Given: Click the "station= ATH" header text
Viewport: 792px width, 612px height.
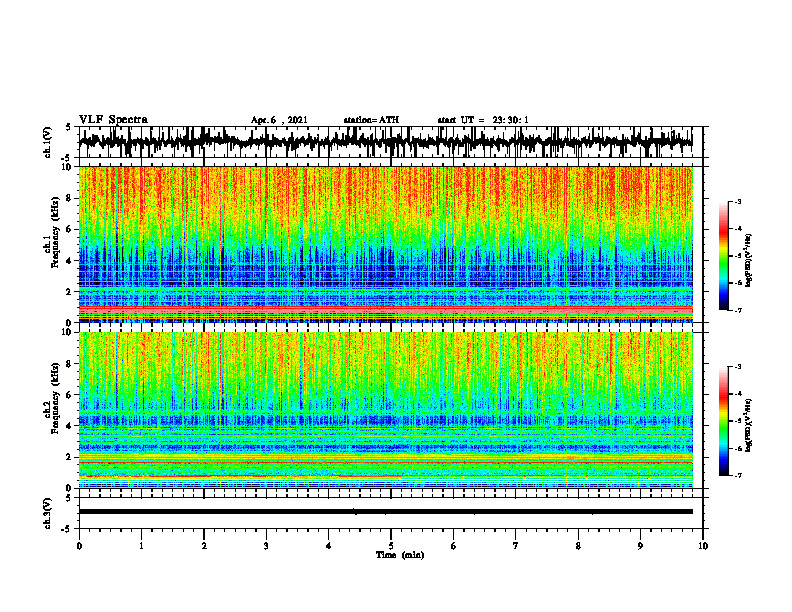Looking at the screenshot, I should pos(371,120).
